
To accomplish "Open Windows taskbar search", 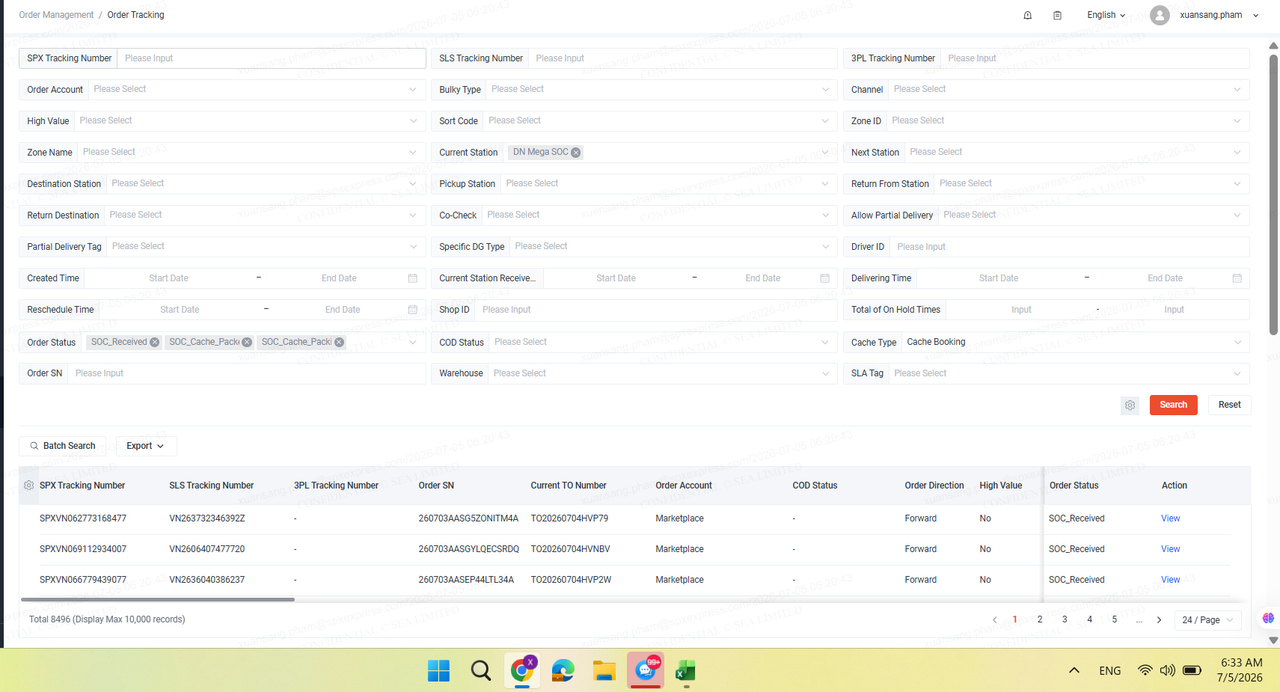I will point(480,670).
